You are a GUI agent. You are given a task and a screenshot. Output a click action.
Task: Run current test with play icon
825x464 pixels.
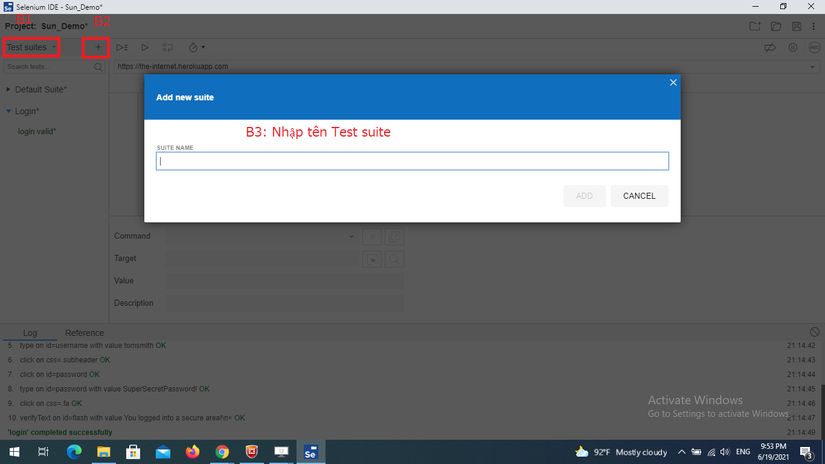coord(145,47)
